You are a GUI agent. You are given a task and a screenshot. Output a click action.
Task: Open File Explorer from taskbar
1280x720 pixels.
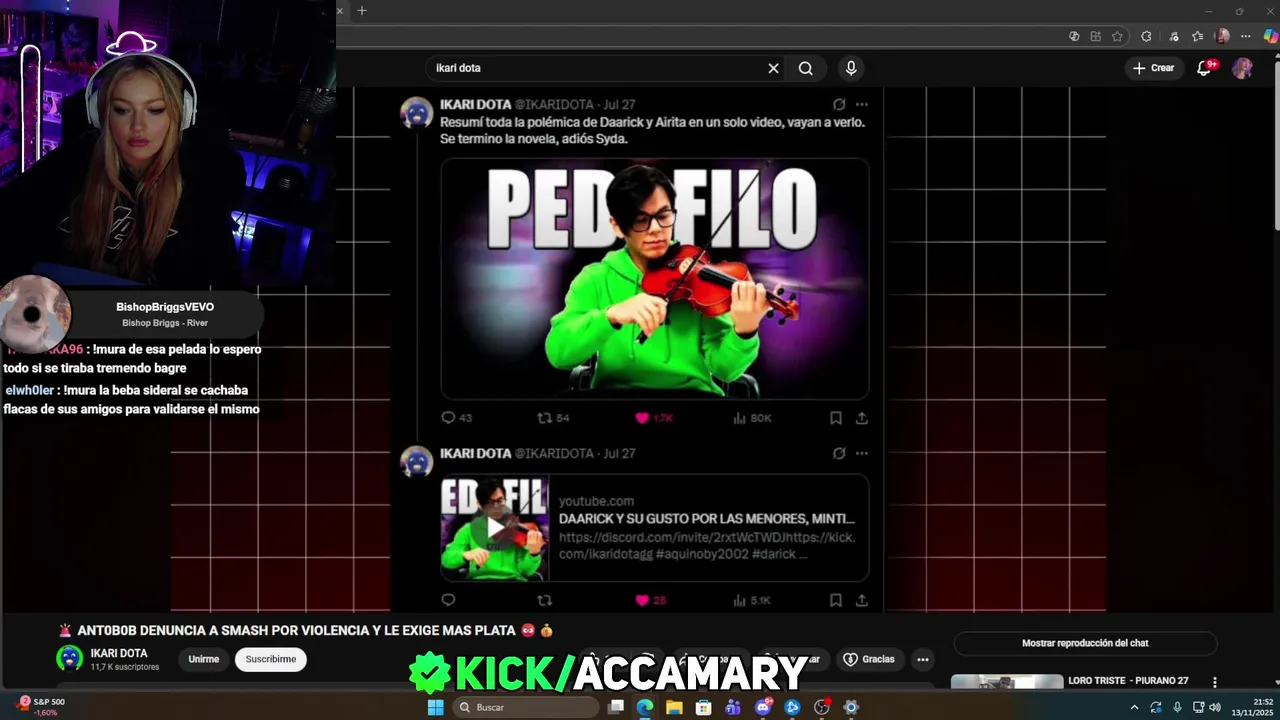(674, 707)
